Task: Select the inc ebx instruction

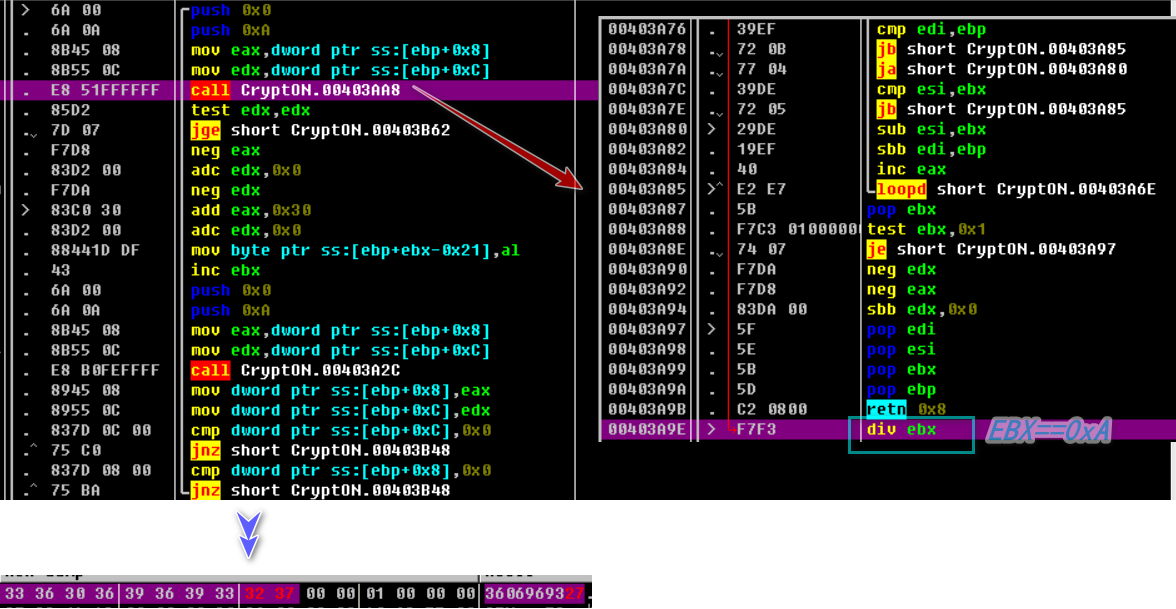Action: pyautogui.click(x=225, y=270)
